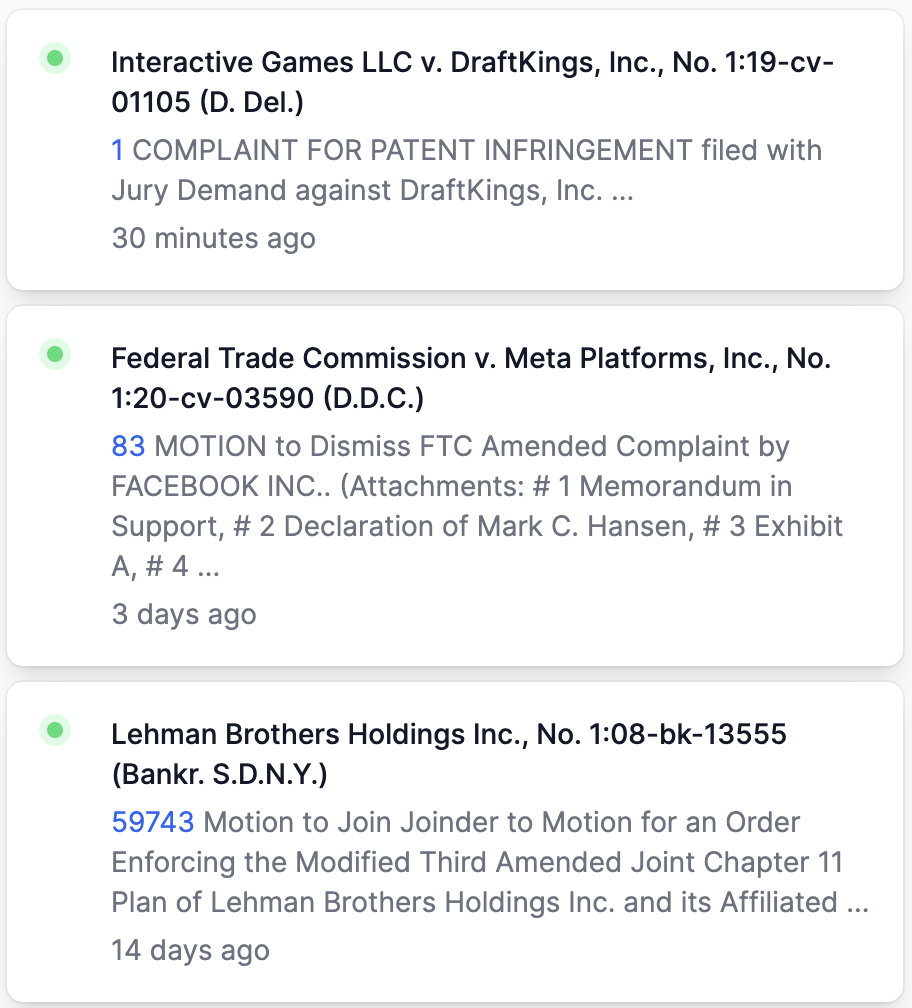Click the '01105 (D. Del.)' court line

[208, 102]
